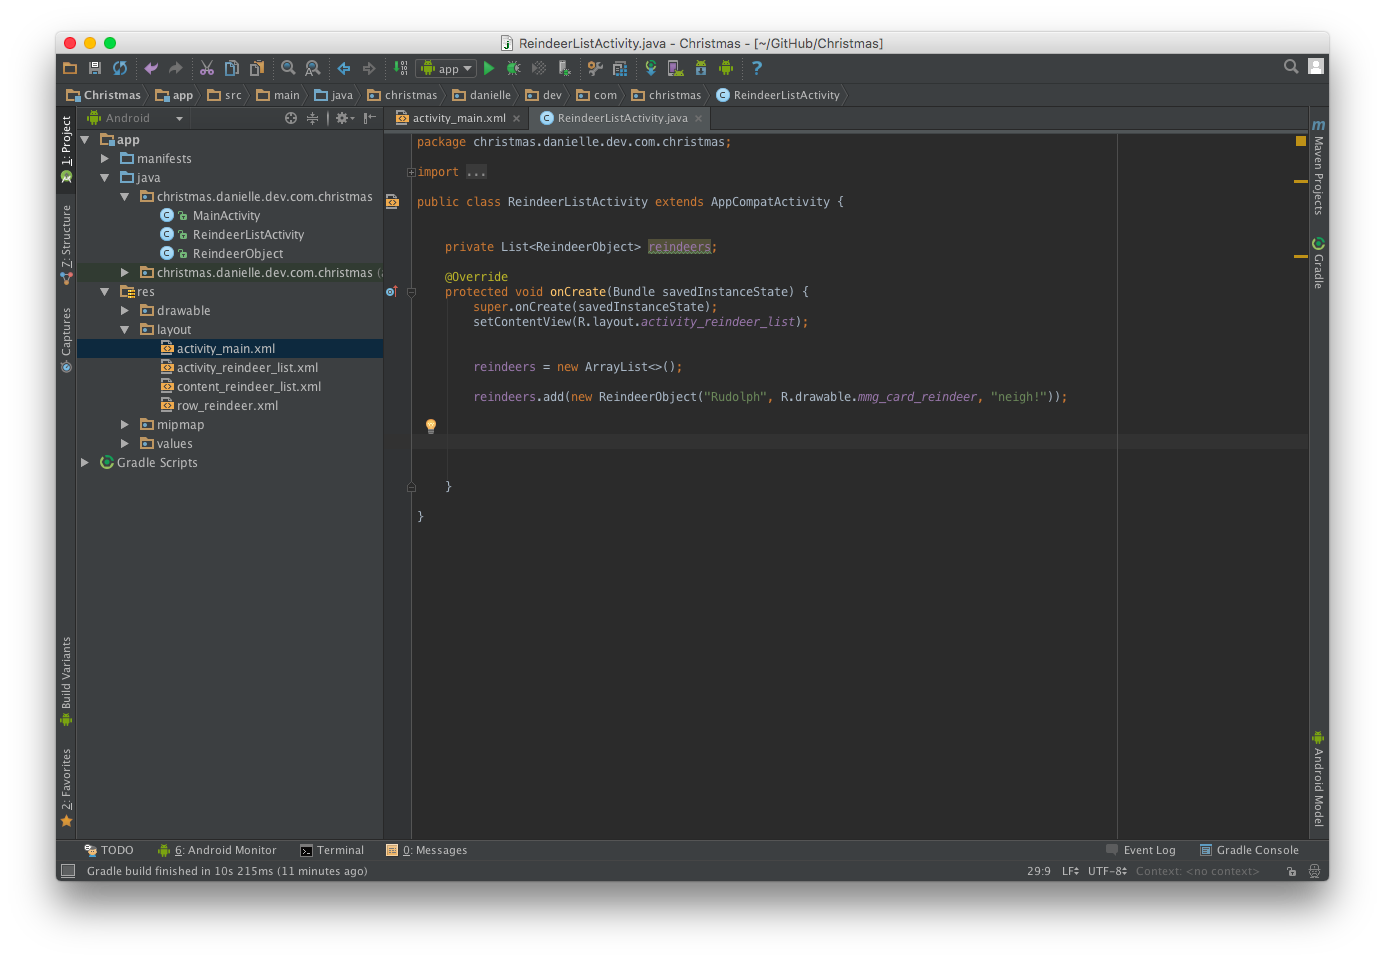Click the yellow inspection status square indicator
The image size is (1385, 961).
[x=1301, y=141]
